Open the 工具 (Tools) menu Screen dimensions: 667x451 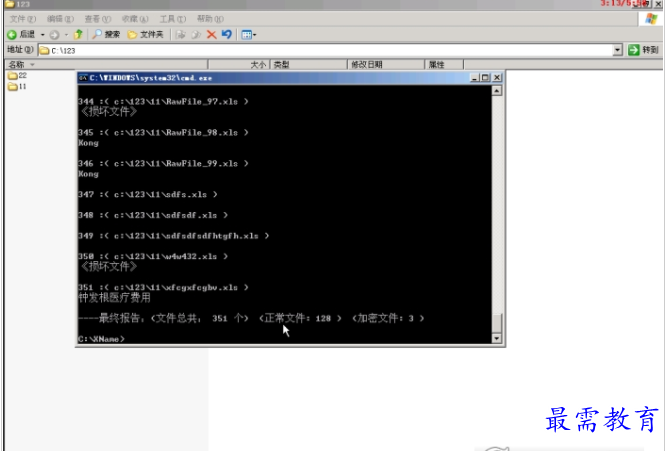tap(173, 19)
